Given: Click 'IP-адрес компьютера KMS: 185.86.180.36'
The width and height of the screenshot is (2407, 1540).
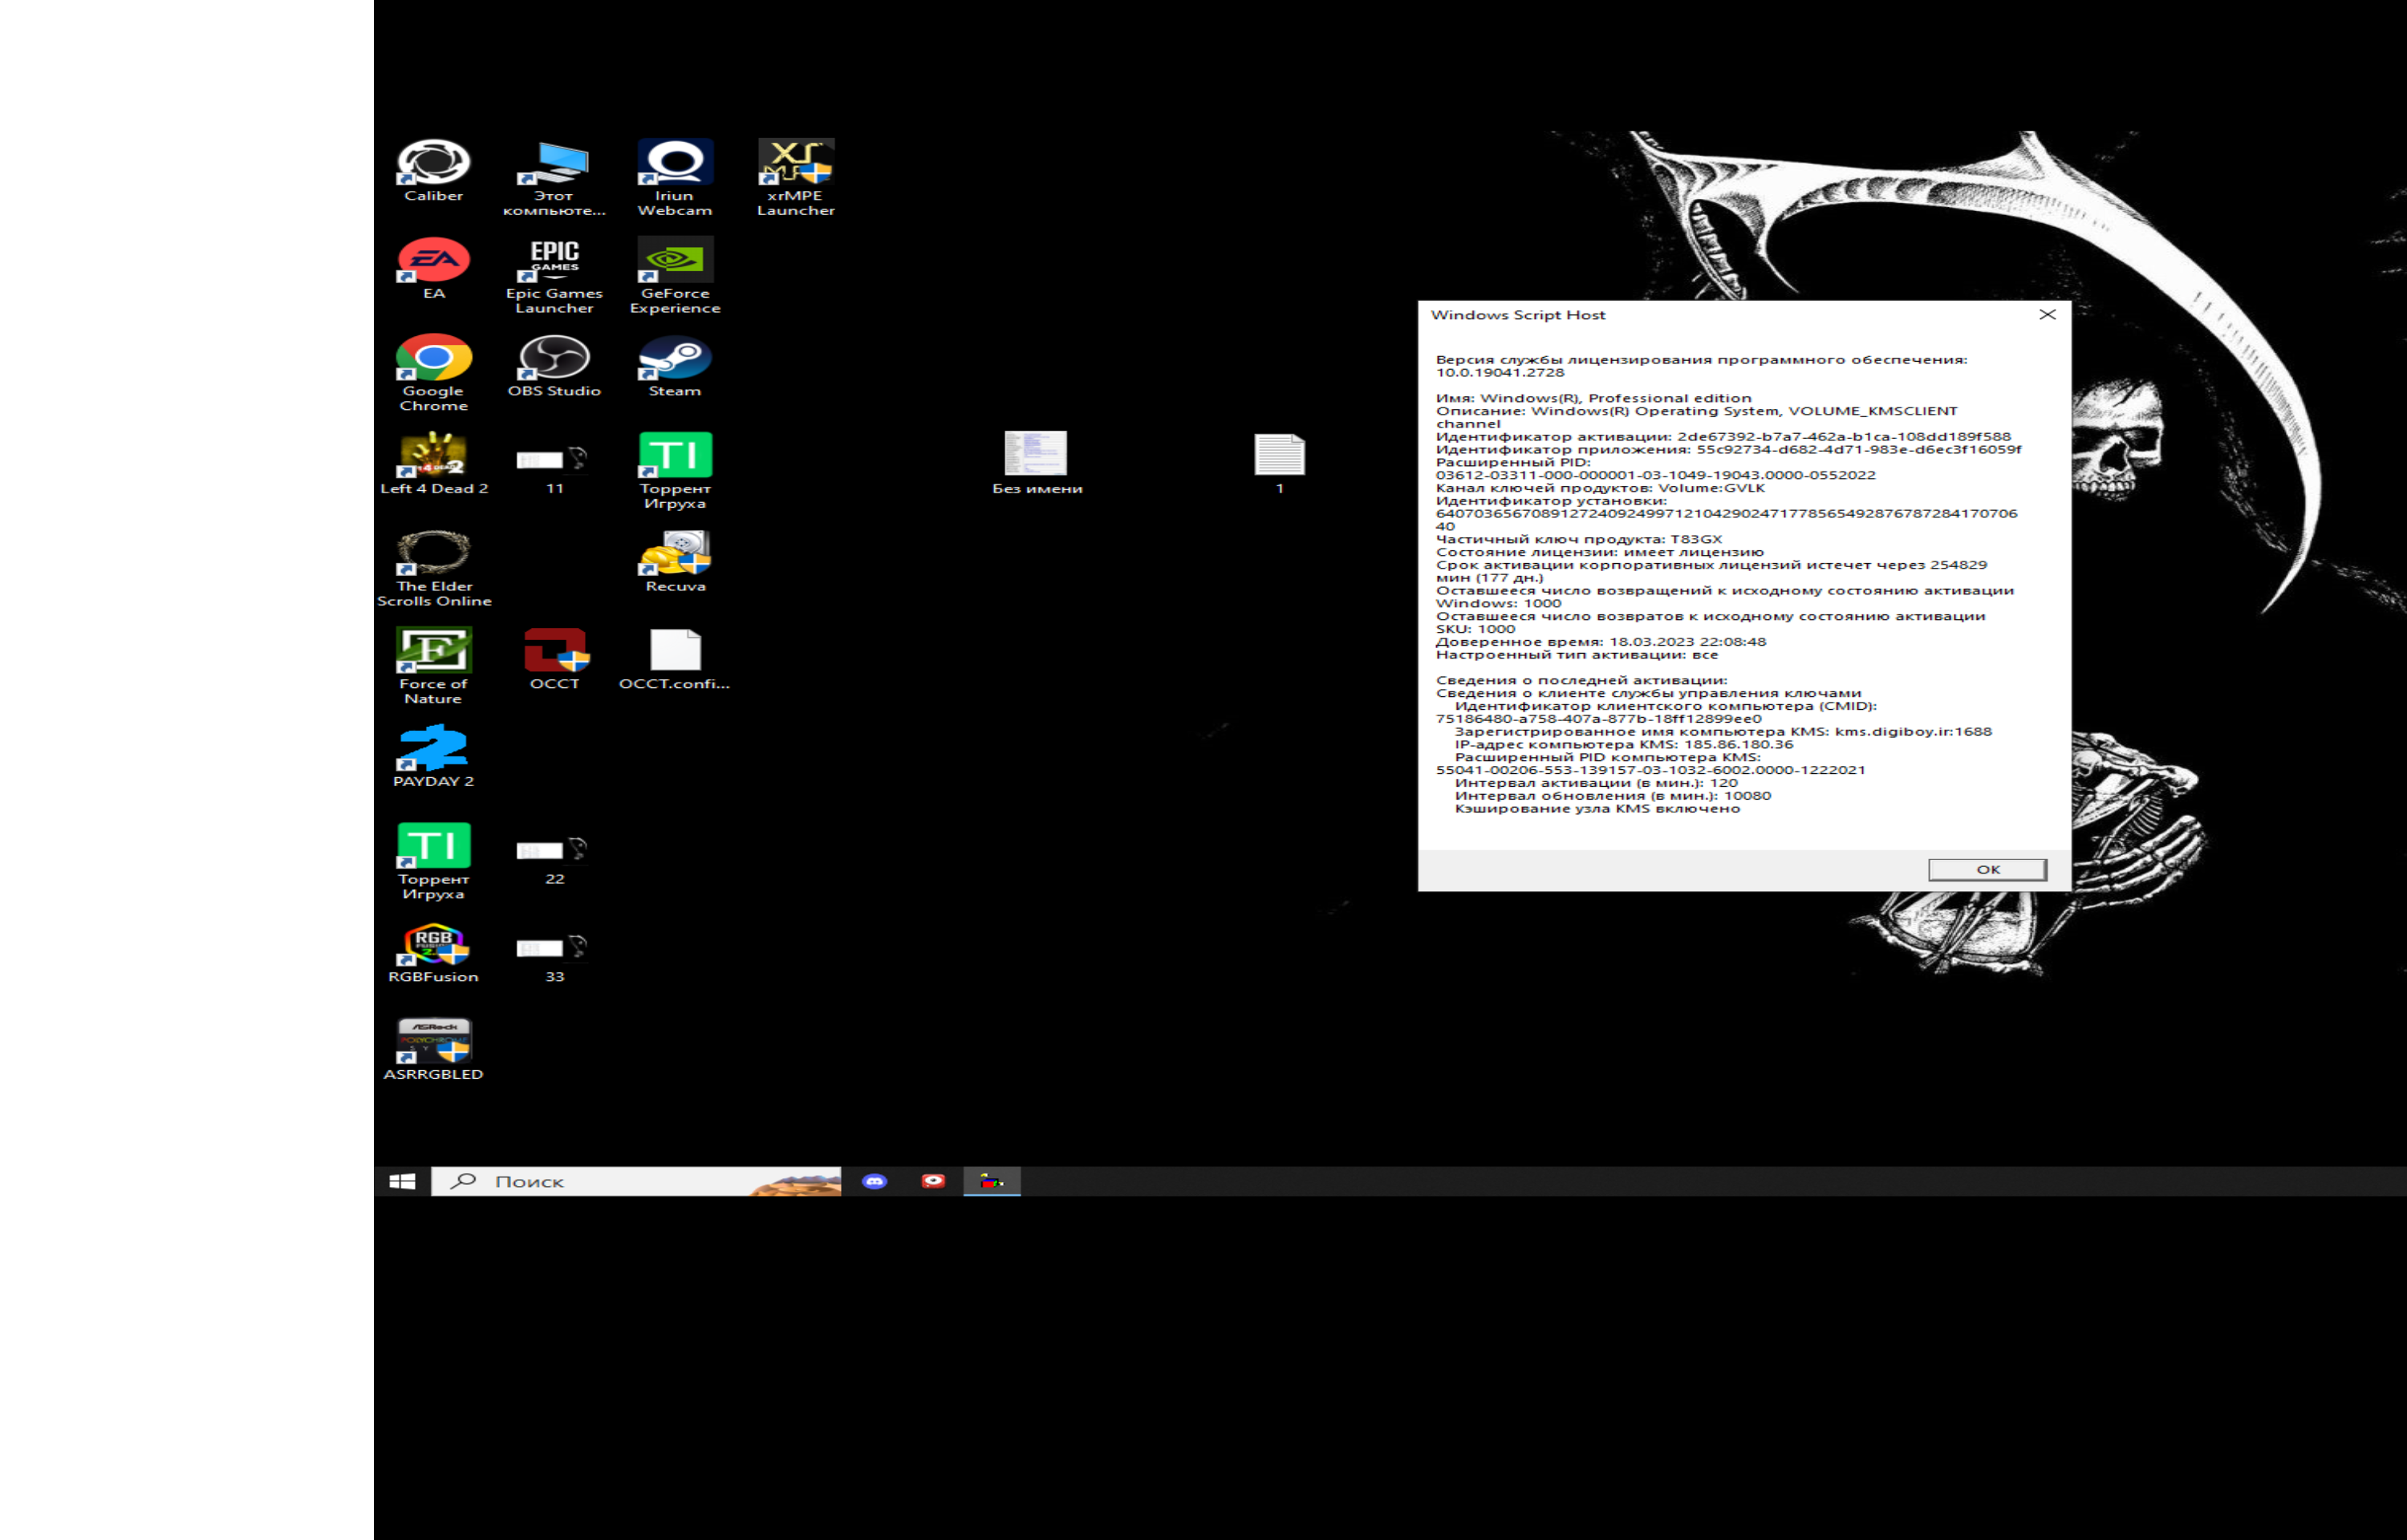Looking at the screenshot, I should [1624, 744].
